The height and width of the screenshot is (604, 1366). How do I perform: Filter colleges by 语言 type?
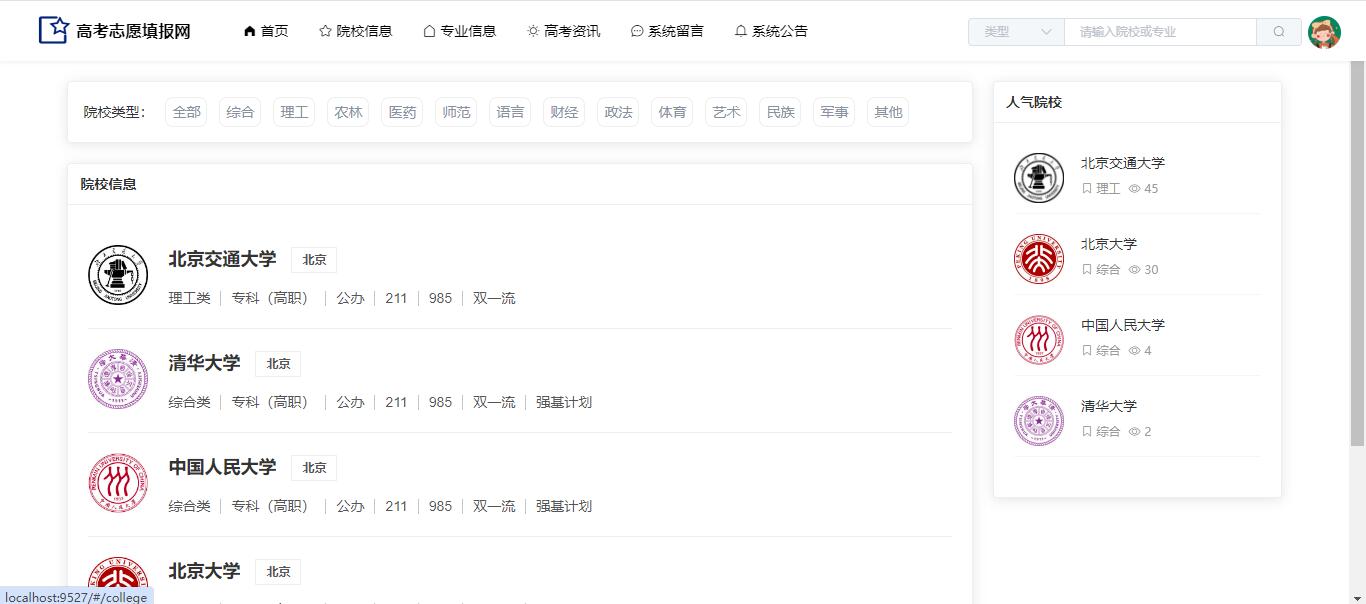point(510,112)
